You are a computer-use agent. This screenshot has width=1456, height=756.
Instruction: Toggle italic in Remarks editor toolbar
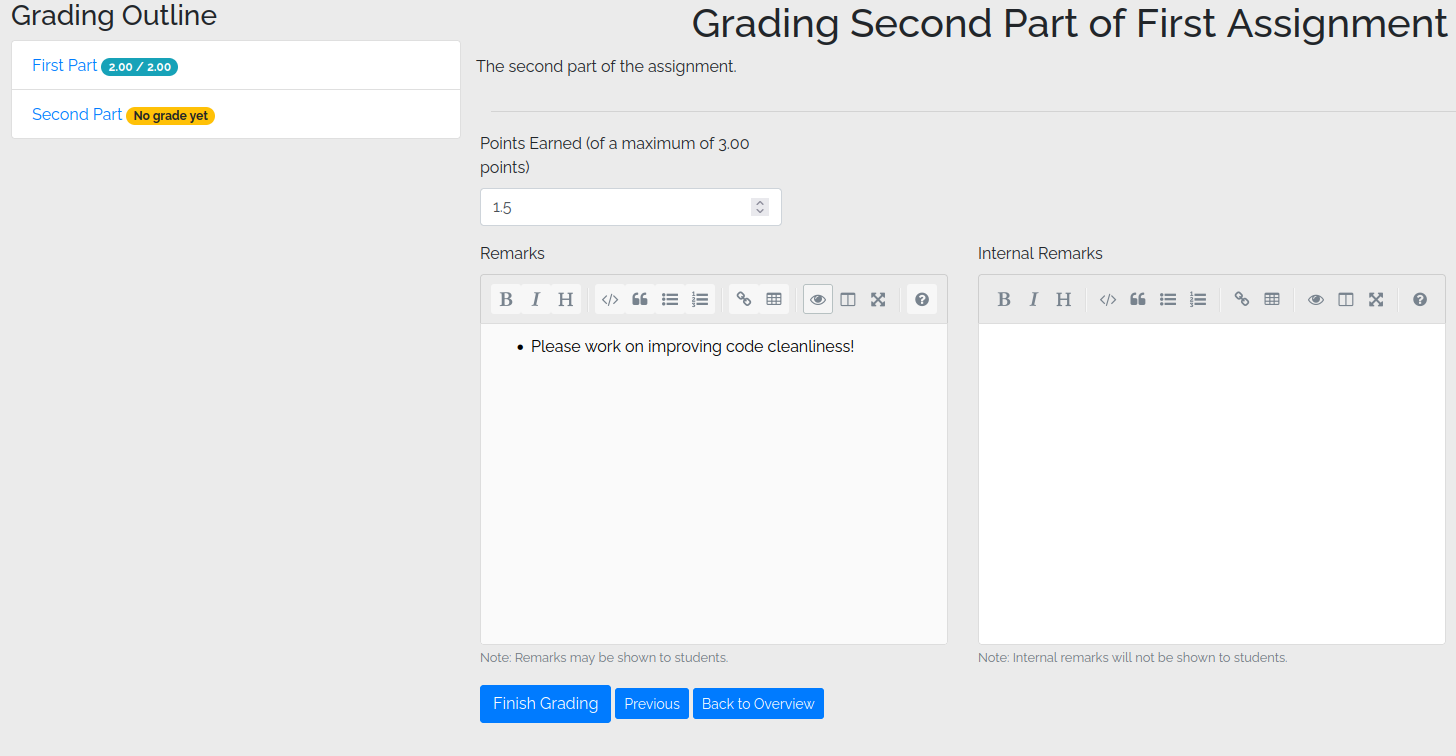click(x=536, y=299)
